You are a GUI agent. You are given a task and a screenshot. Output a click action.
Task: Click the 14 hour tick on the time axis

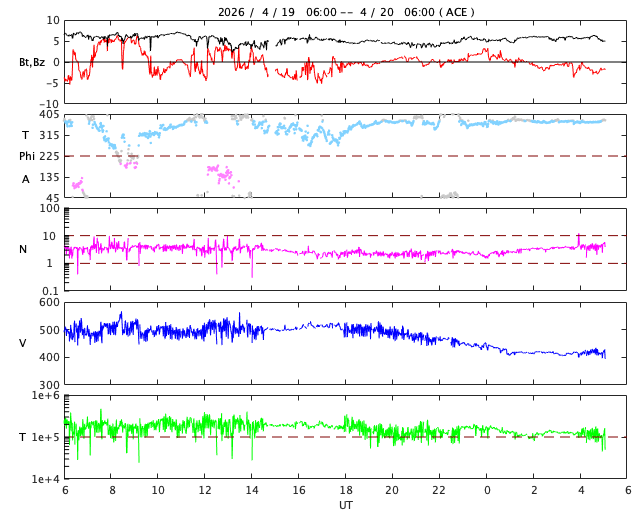(252, 491)
